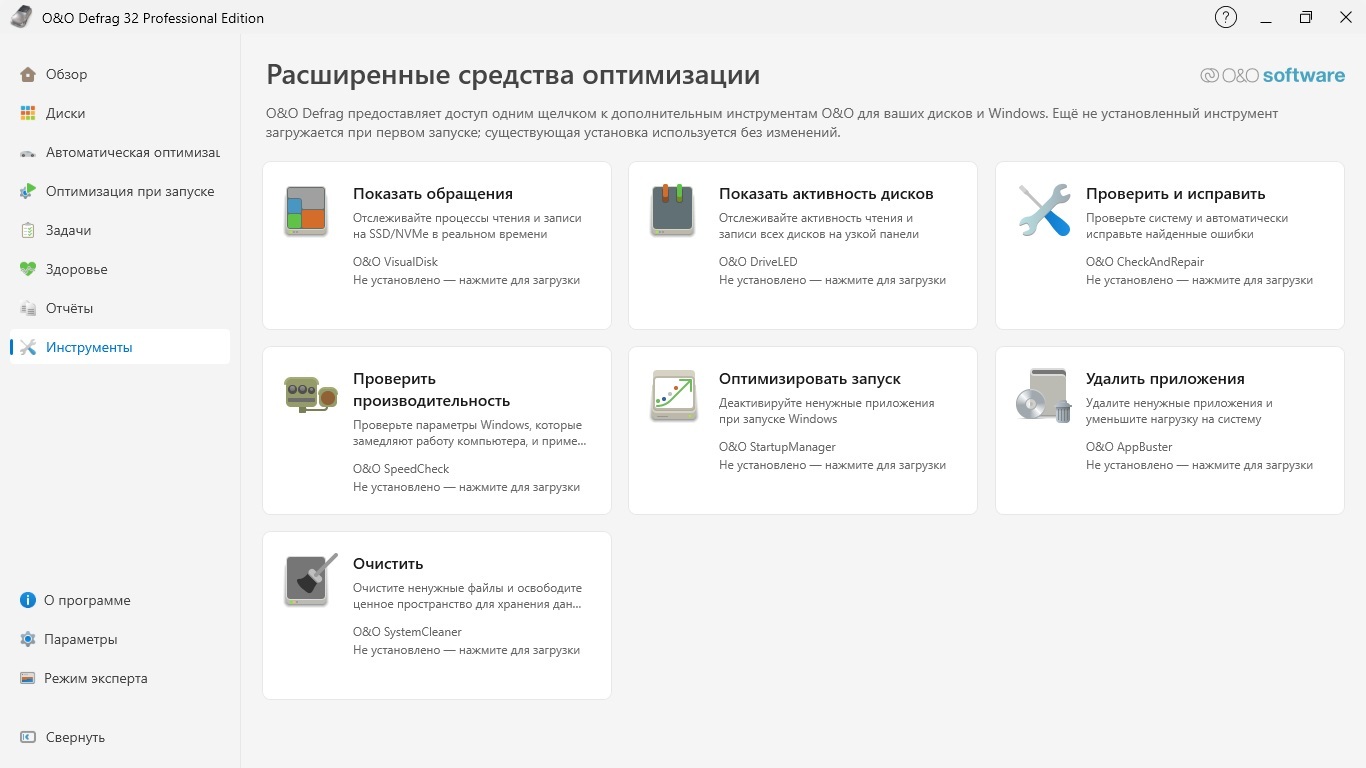
Task: Click the icon next to Автоматическая оптимизация
Action: (28, 152)
